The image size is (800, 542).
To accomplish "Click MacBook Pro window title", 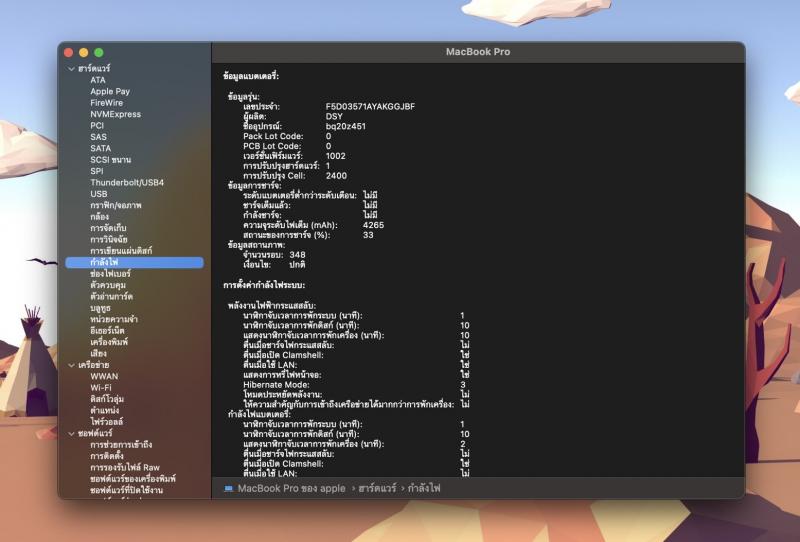I will click(478, 52).
